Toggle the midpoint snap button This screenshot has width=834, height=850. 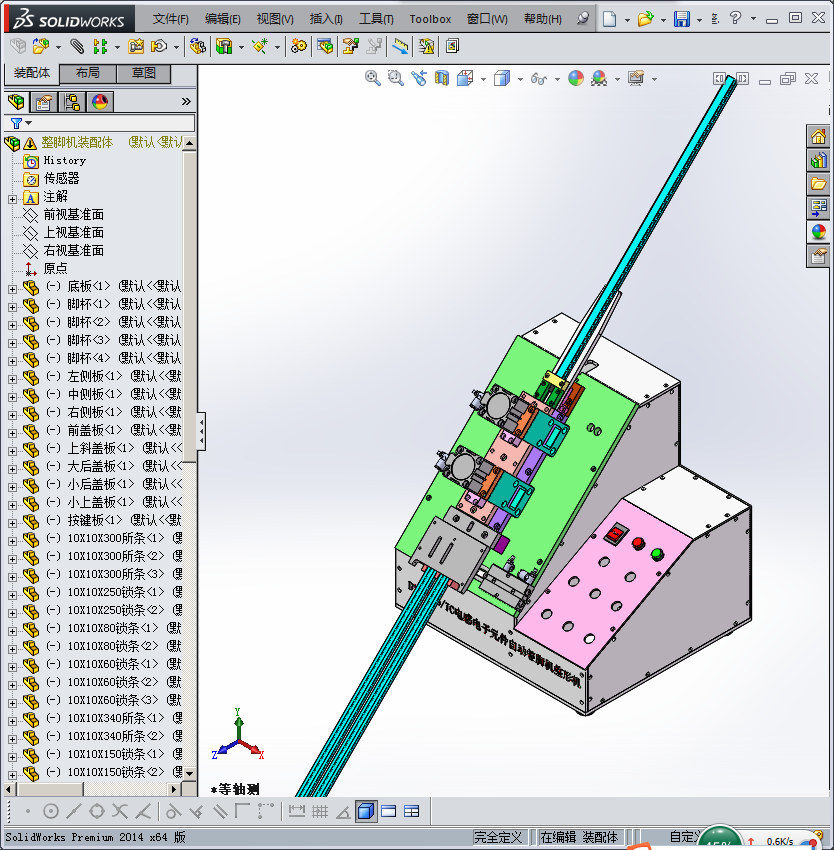click(x=73, y=812)
